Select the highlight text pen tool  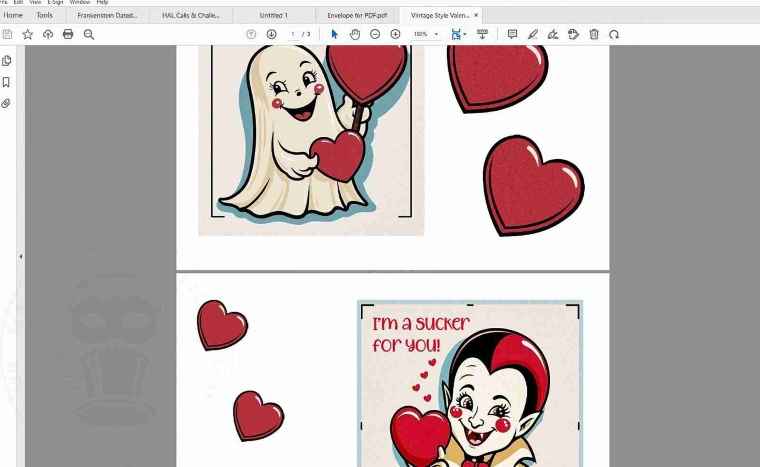click(x=532, y=34)
